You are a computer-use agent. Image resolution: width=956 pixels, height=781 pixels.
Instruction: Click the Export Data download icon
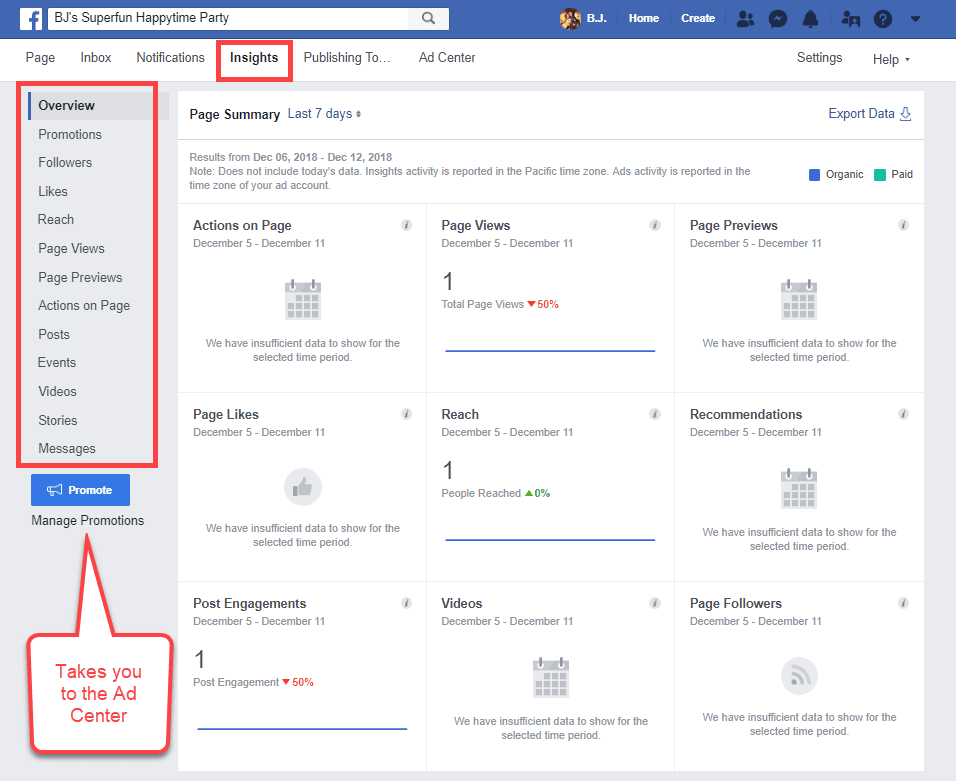pos(906,114)
